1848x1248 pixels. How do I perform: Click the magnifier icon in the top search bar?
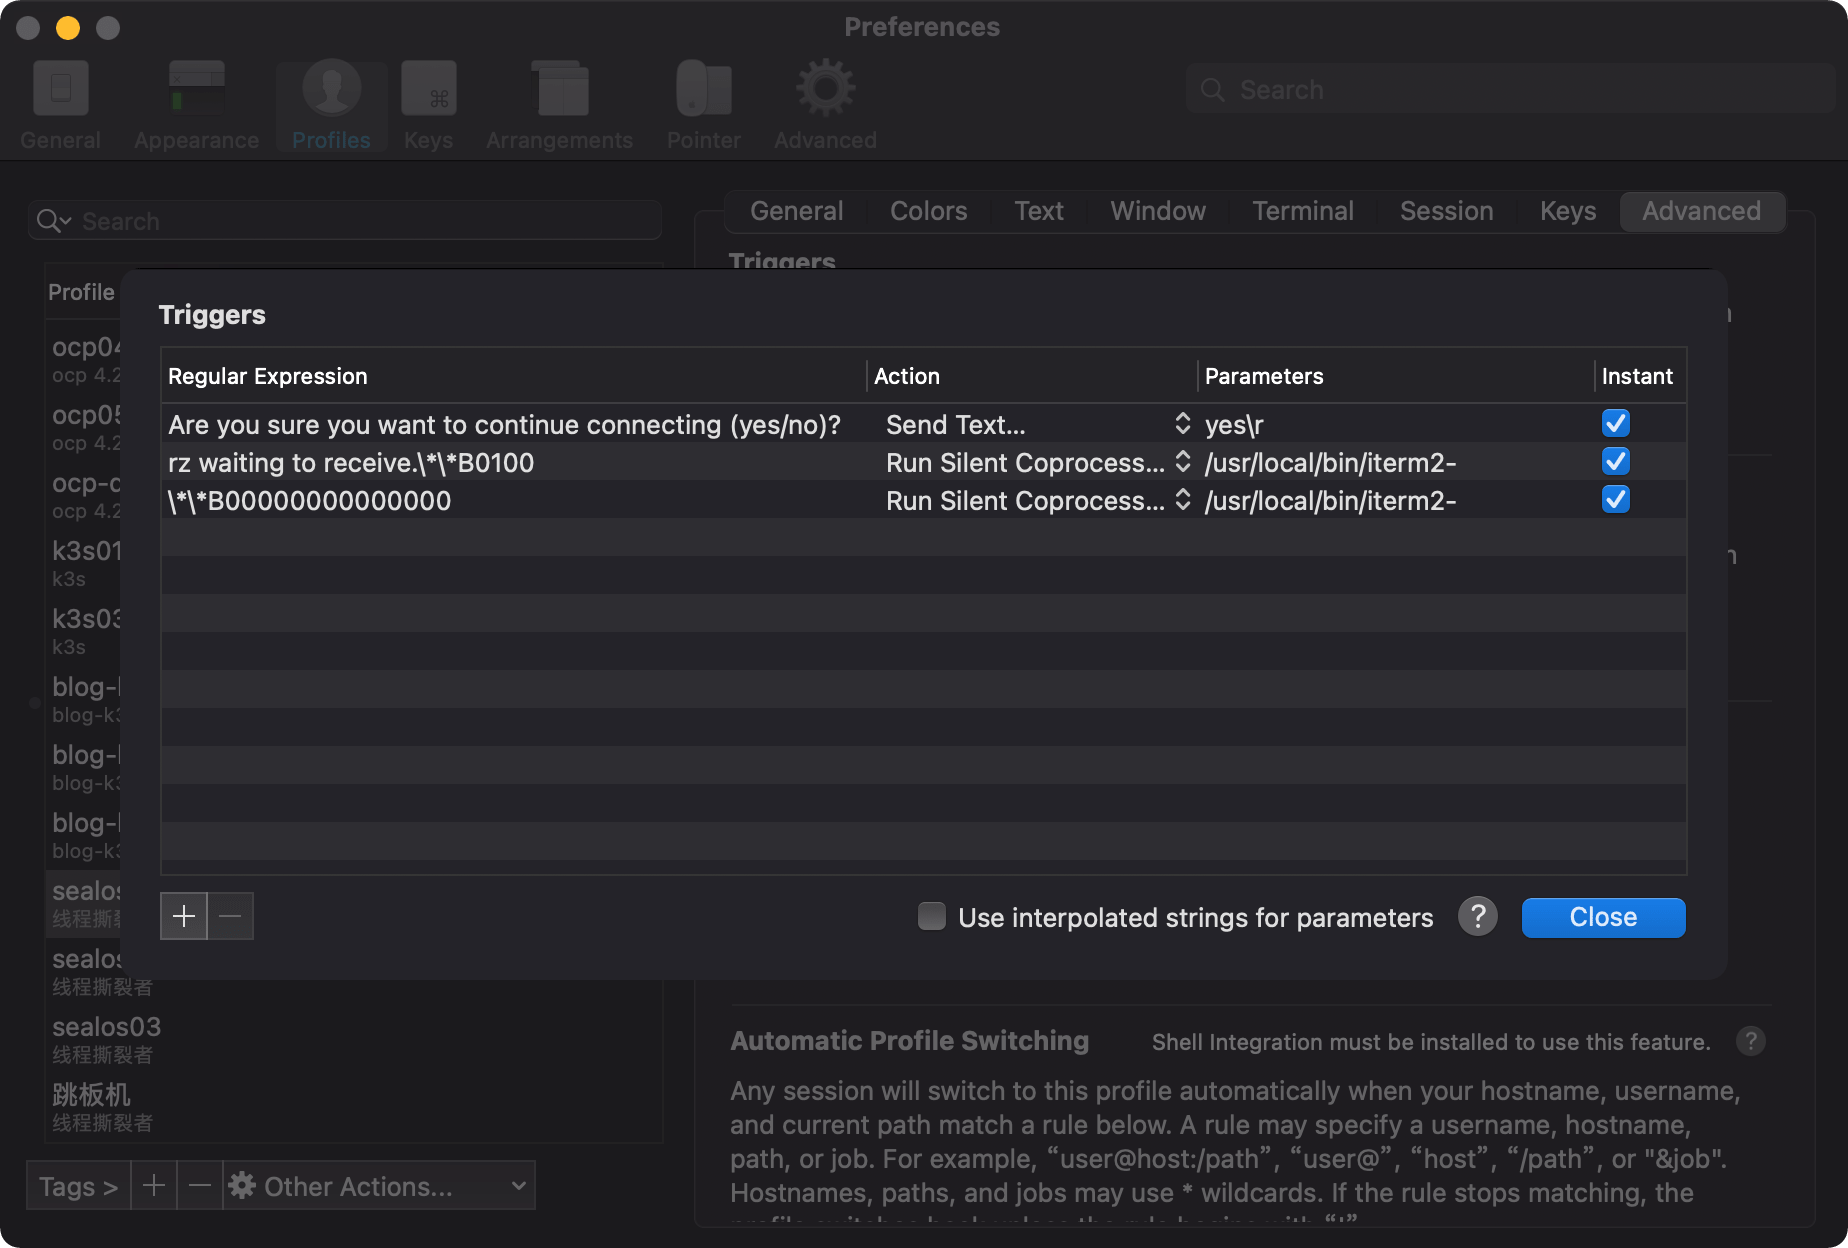(x=1212, y=89)
